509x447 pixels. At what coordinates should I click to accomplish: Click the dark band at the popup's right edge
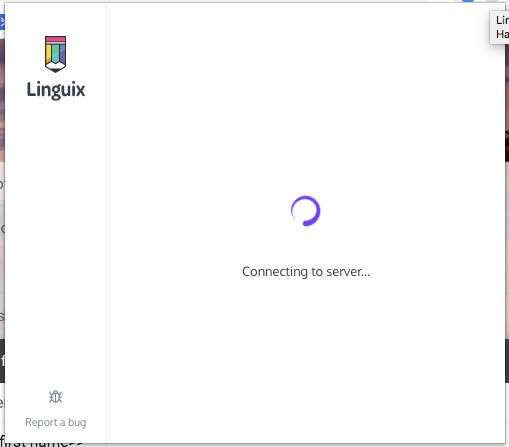click(507, 361)
